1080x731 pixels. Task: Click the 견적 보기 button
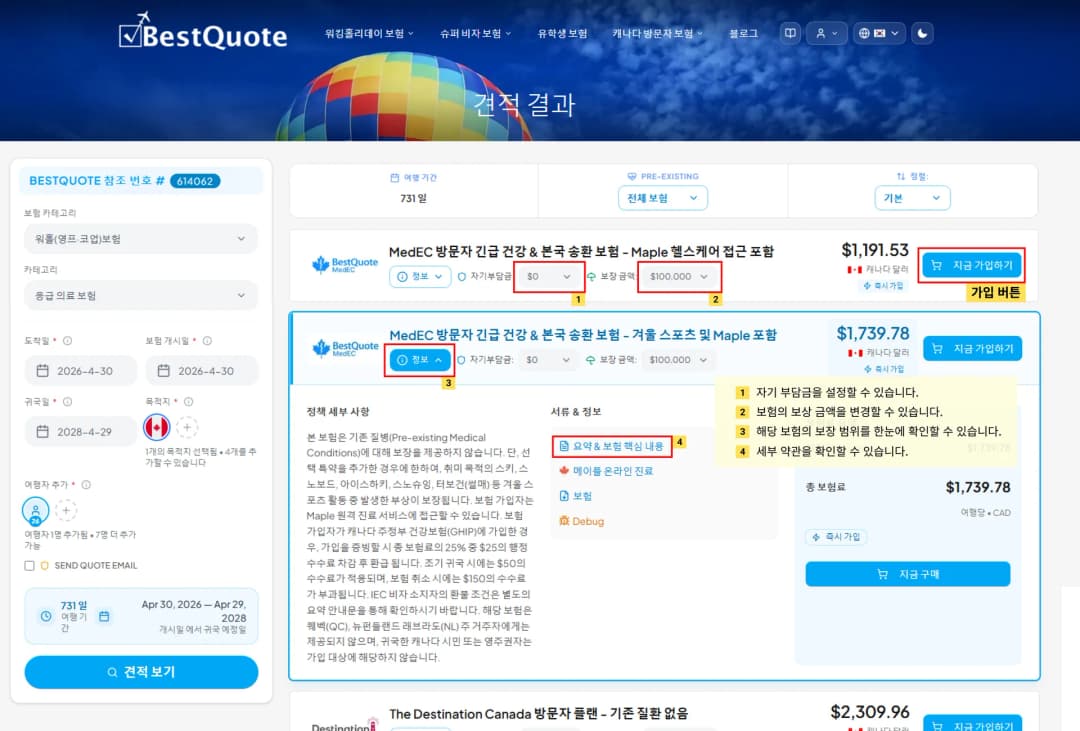141,672
